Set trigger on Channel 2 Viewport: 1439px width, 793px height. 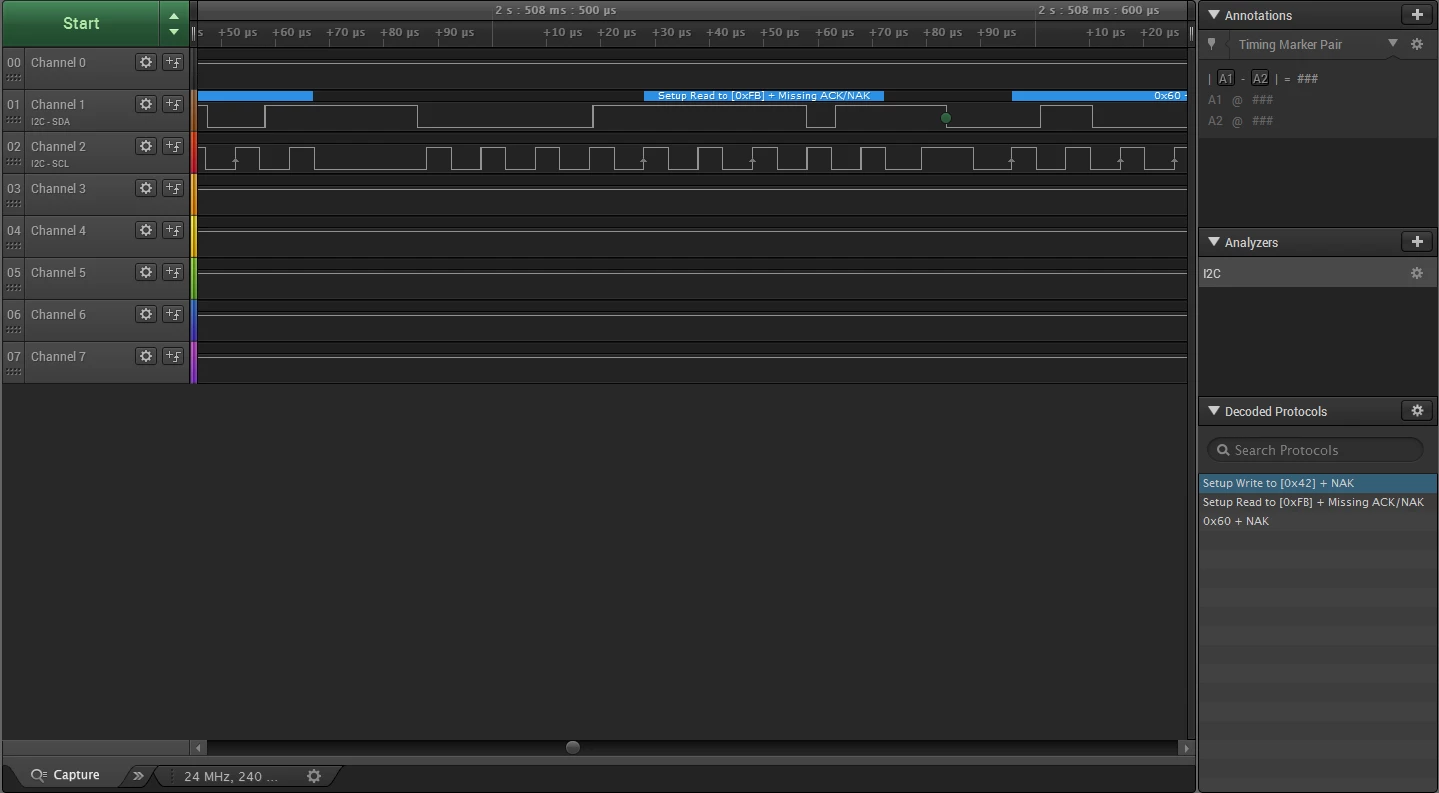(173, 146)
